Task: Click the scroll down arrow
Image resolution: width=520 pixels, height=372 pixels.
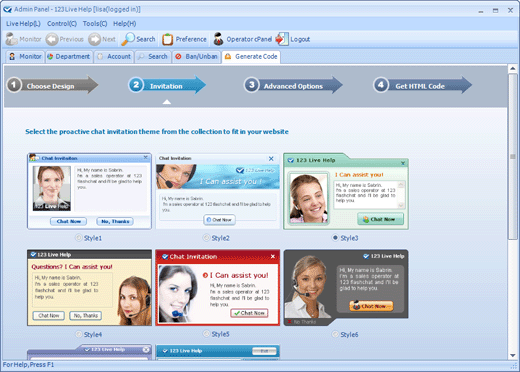Action: tap(513, 356)
